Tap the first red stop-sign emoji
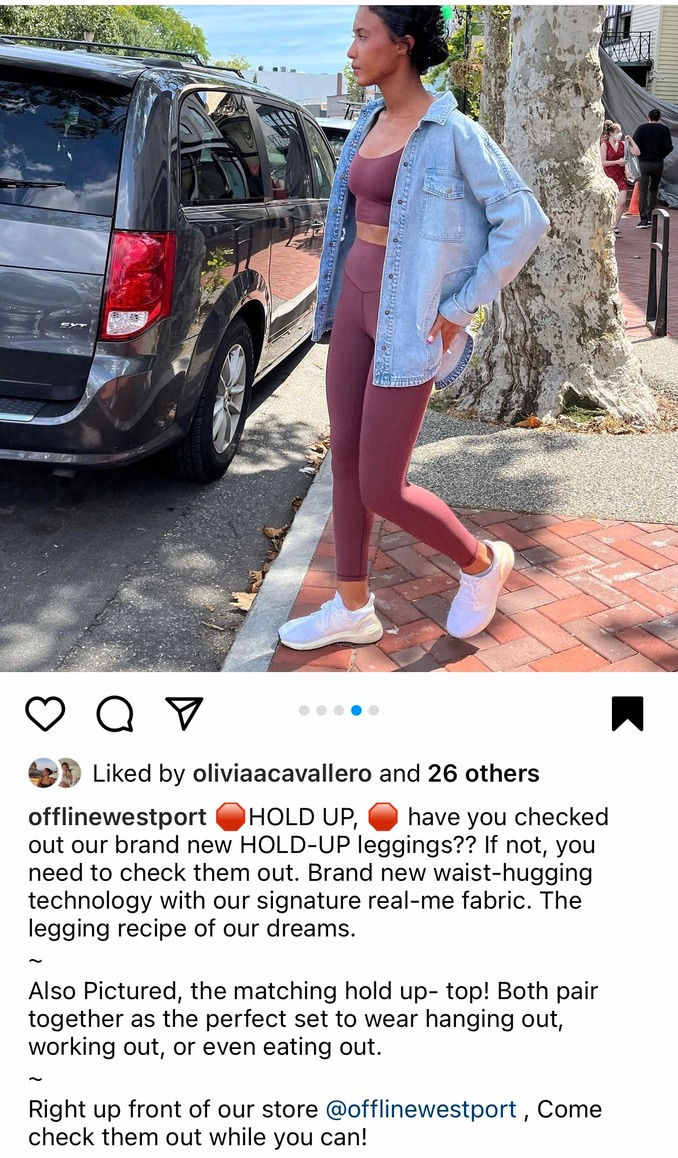The height and width of the screenshot is (1158, 678). pos(230,818)
